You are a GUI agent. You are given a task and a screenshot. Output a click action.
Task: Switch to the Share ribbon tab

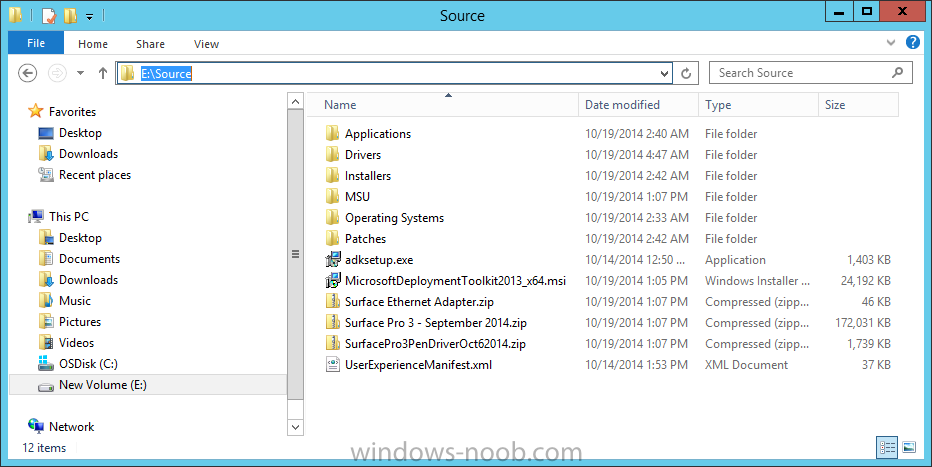coord(150,44)
